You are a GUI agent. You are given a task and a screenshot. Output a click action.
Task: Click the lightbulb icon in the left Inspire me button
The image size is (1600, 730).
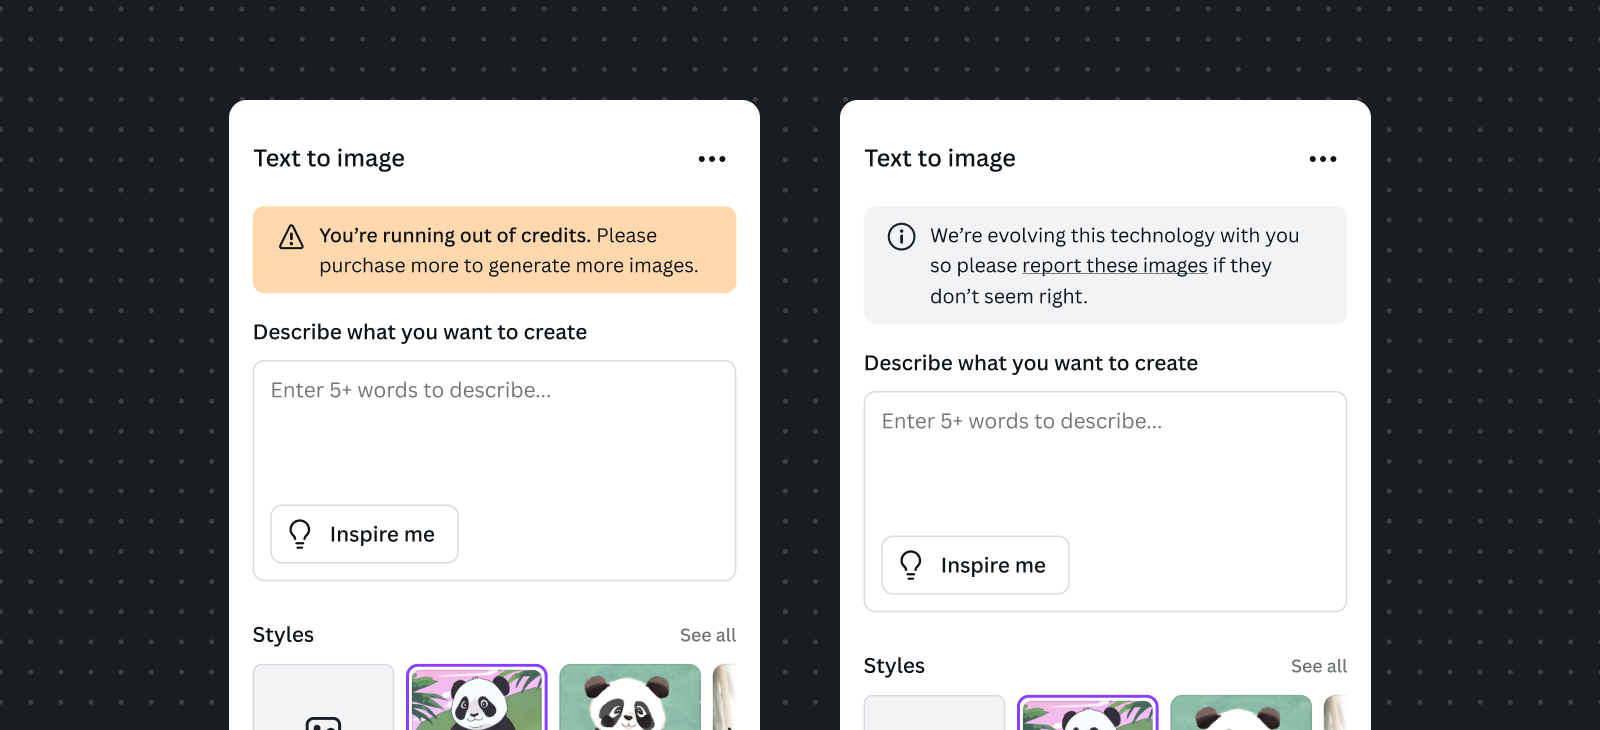pos(300,534)
